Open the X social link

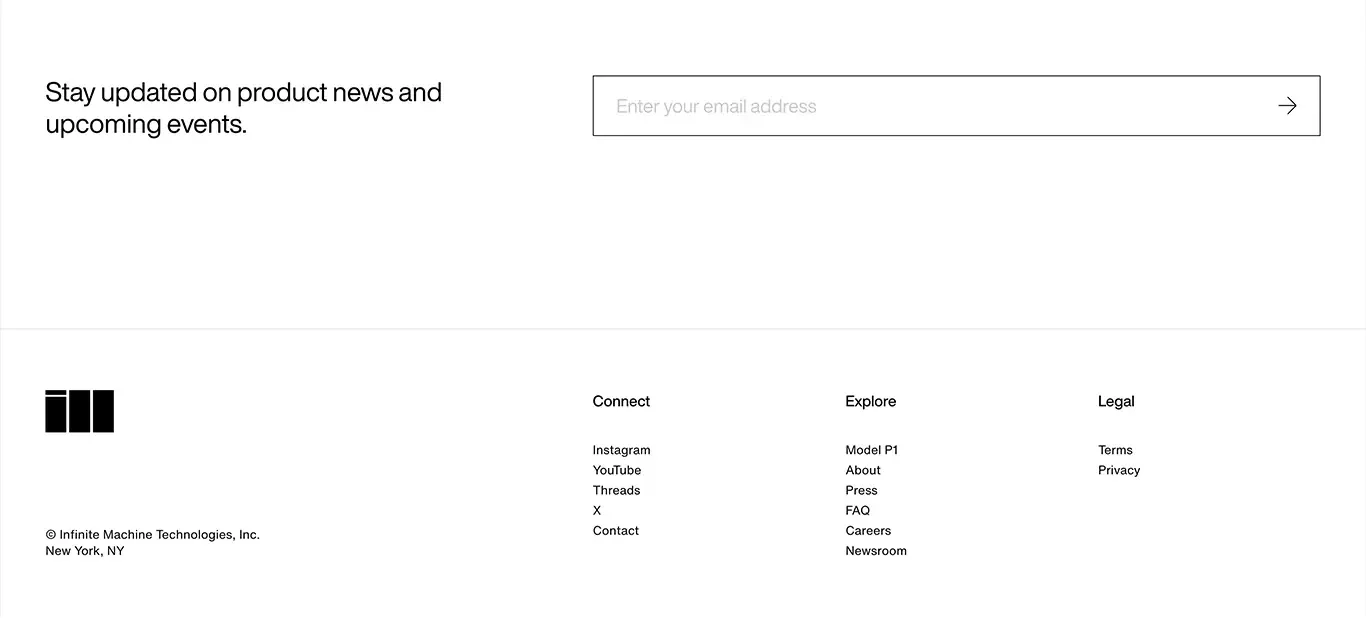pyautogui.click(x=597, y=510)
